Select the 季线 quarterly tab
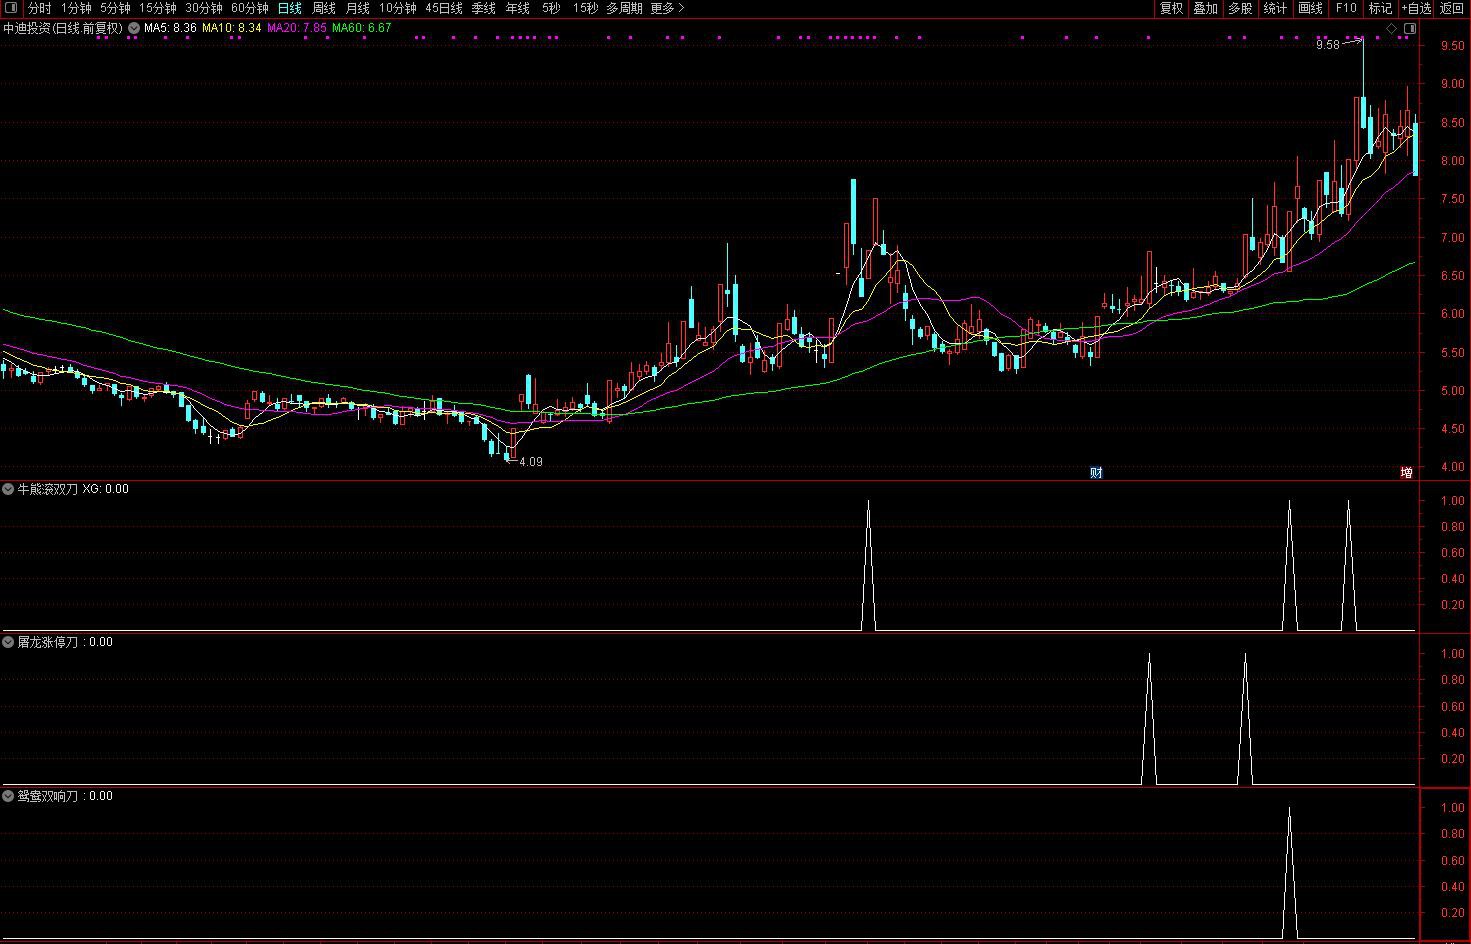Image resolution: width=1471 pixels, height=944 pixels. click(x=484, y=8)
